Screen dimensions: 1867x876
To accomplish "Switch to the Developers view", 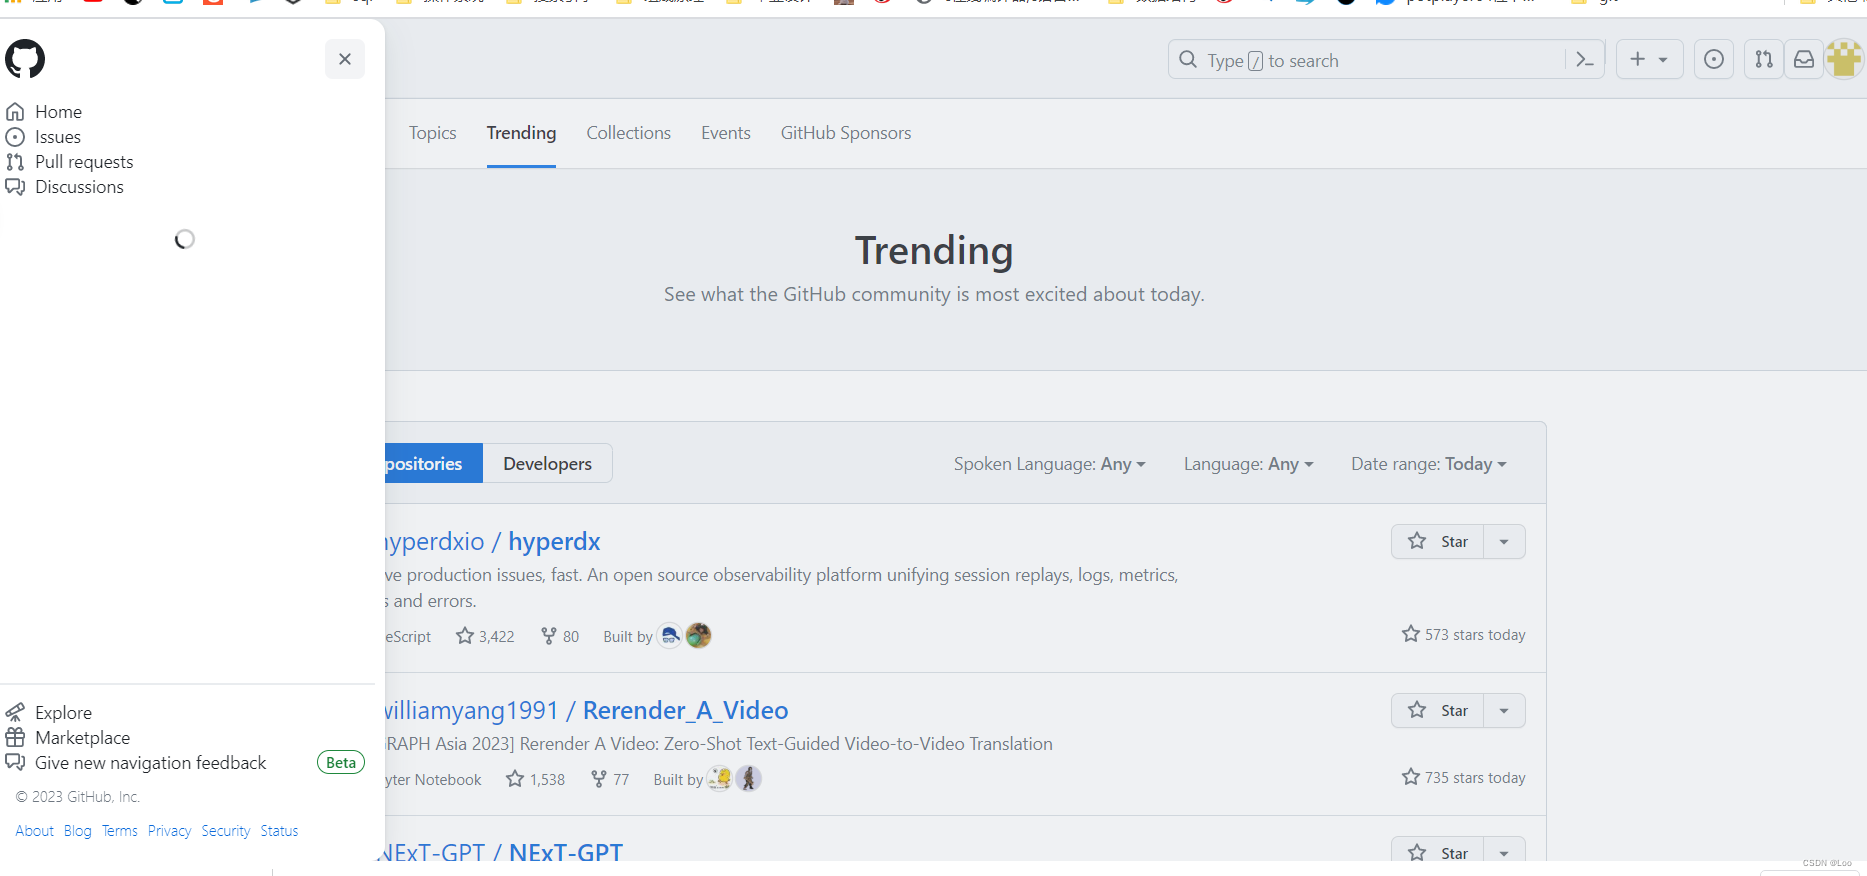I will [548, 463].
